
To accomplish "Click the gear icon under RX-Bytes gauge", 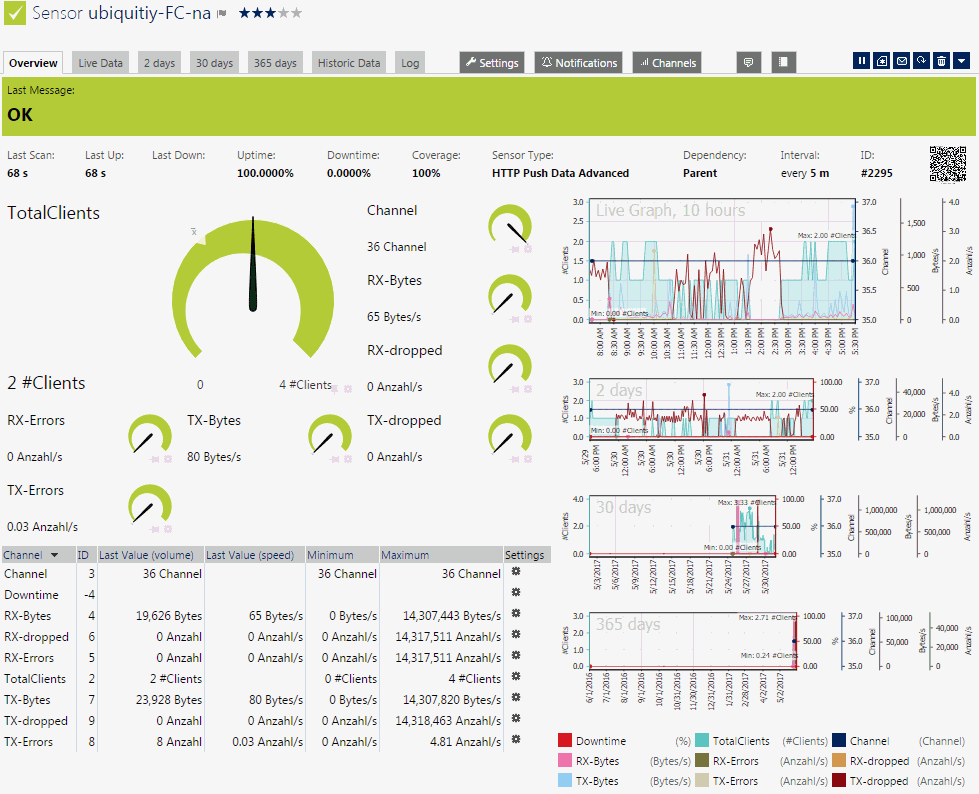I will pyautogui.click(x=528, y=319).
